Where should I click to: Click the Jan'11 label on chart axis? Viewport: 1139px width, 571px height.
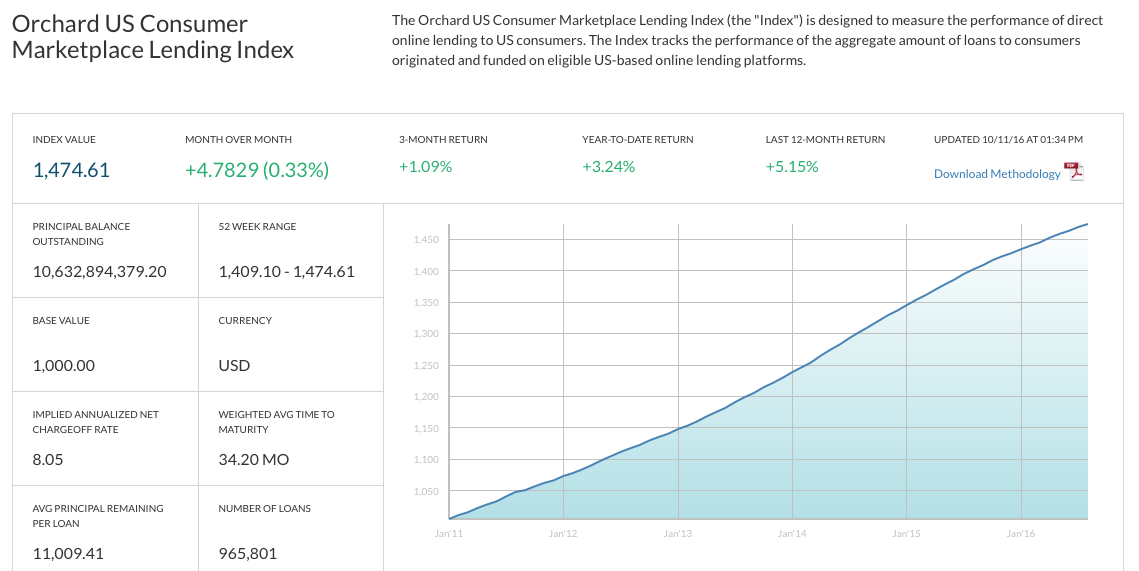(447, 534)
